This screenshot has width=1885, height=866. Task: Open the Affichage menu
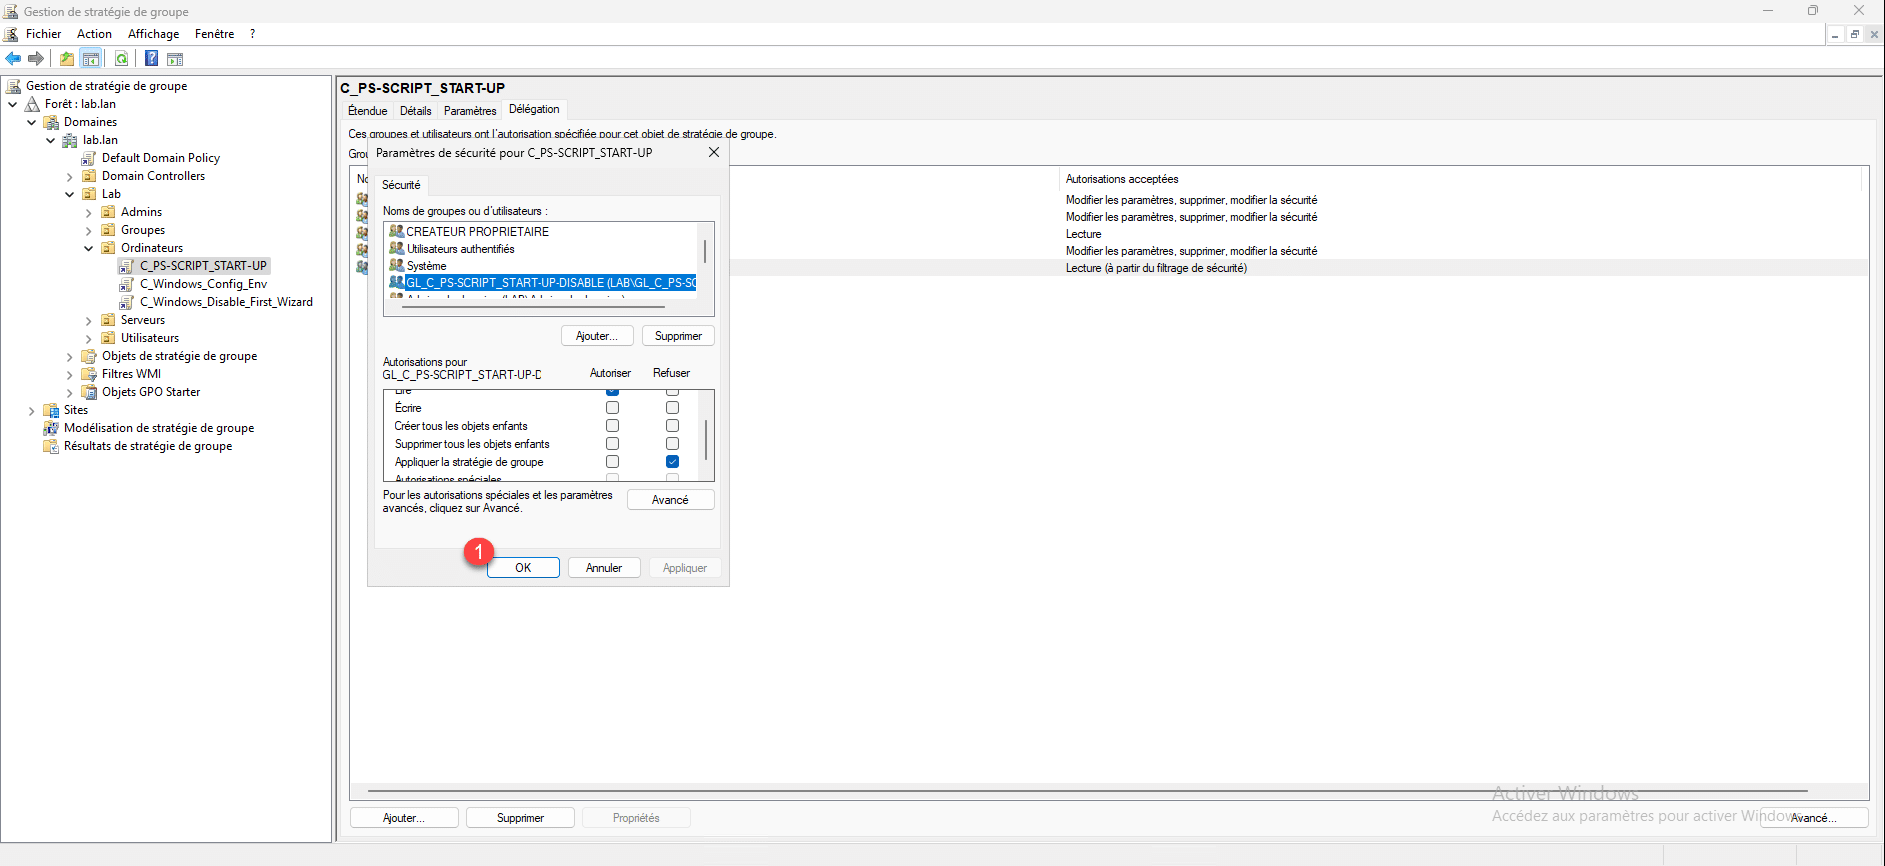pyautogui.click(x=153, y=34)
